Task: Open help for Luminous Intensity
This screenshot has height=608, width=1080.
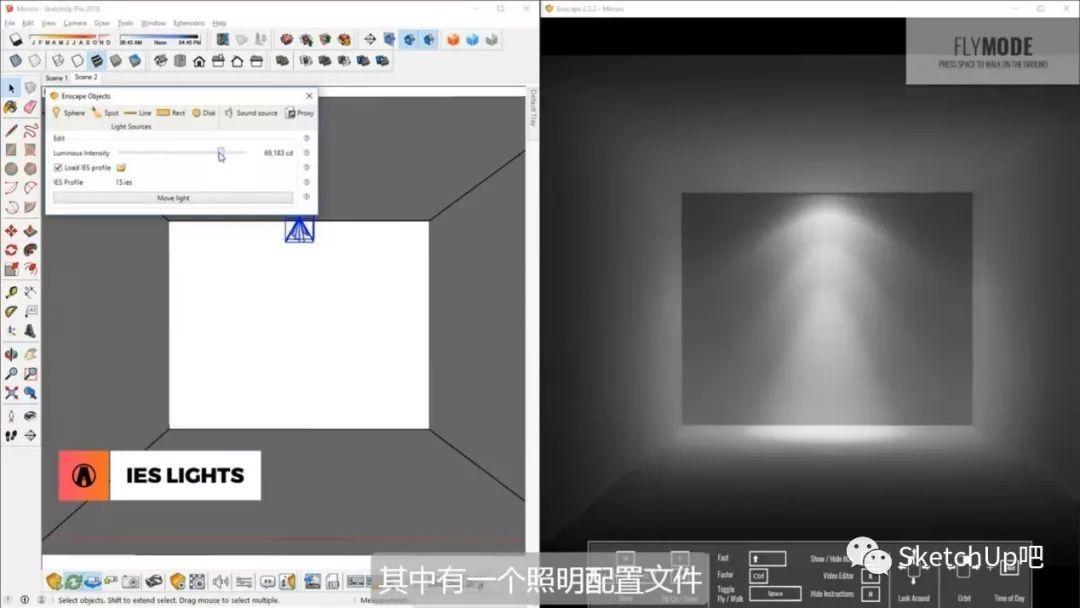Action: tap(307, 153)
